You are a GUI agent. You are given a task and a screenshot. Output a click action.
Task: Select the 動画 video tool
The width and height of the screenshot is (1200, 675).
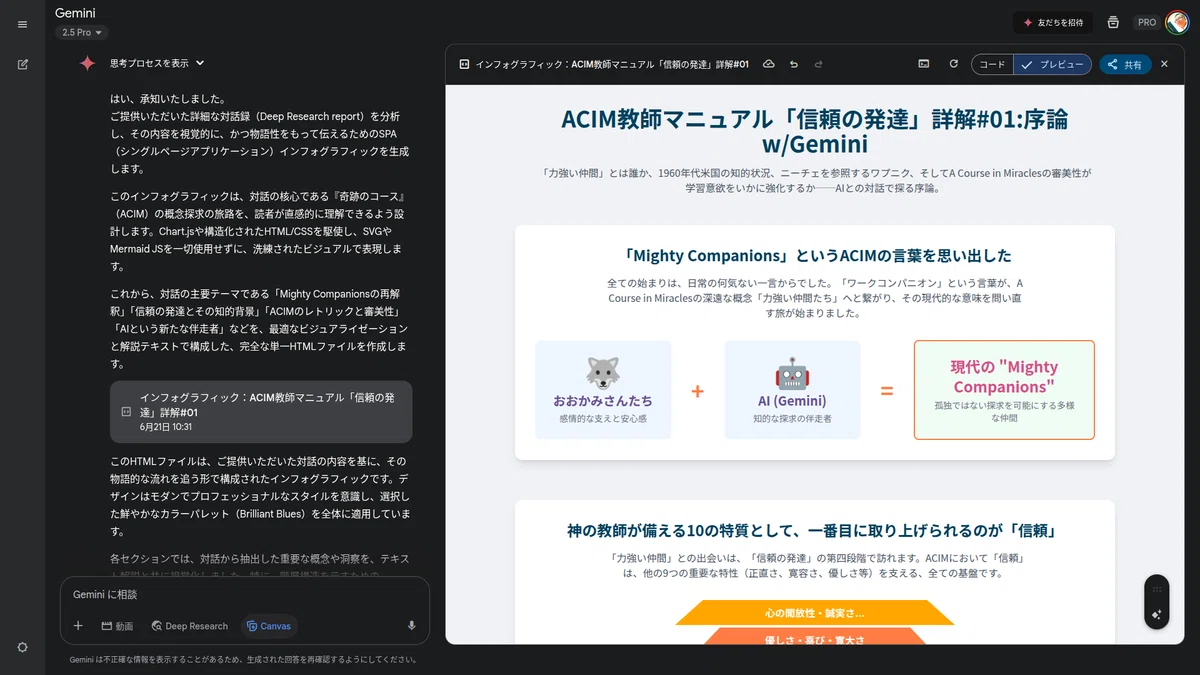tap(117, 626)
